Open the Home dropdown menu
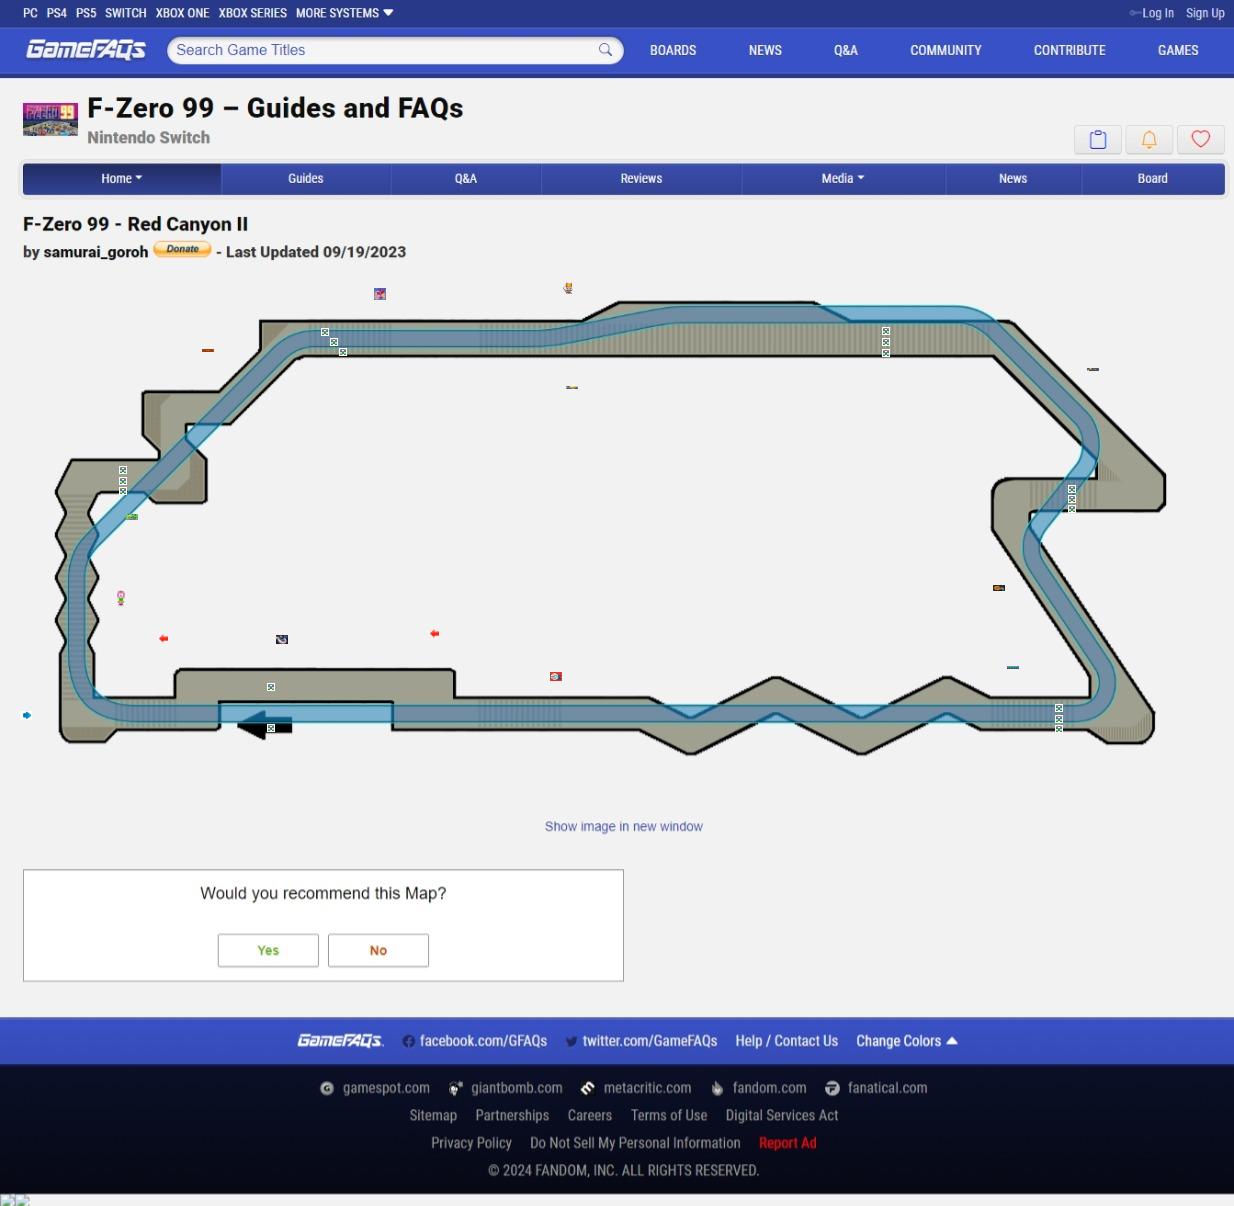The width and height of the screenshot is (1234, 1206). [121, 178]
